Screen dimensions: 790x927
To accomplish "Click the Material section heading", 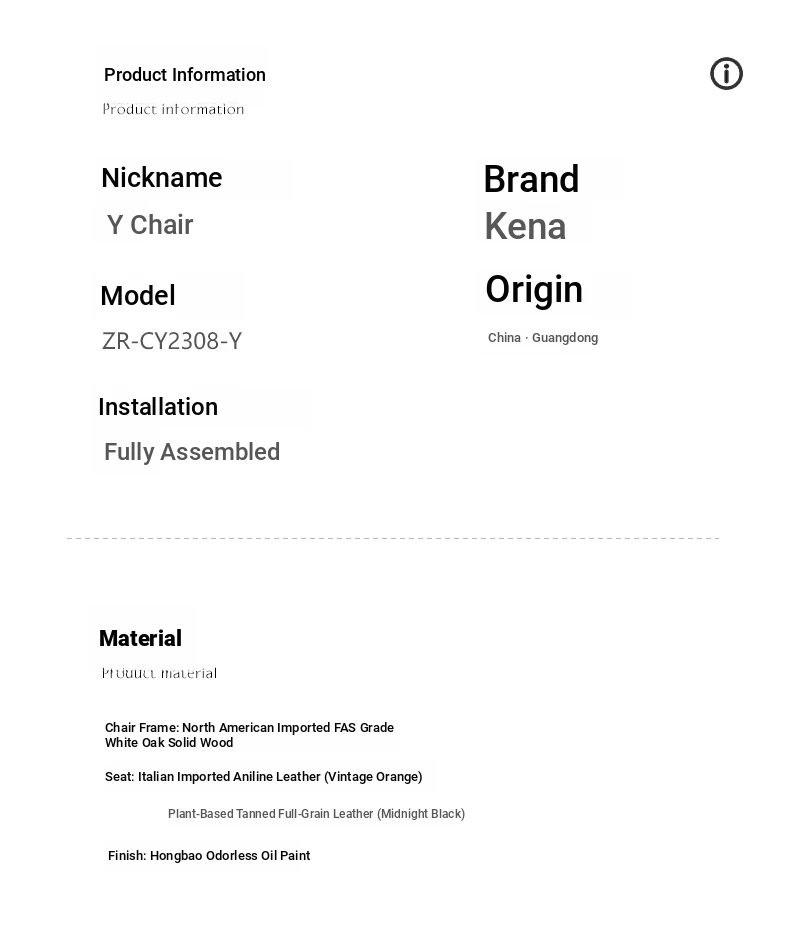I will click(140, 638).
